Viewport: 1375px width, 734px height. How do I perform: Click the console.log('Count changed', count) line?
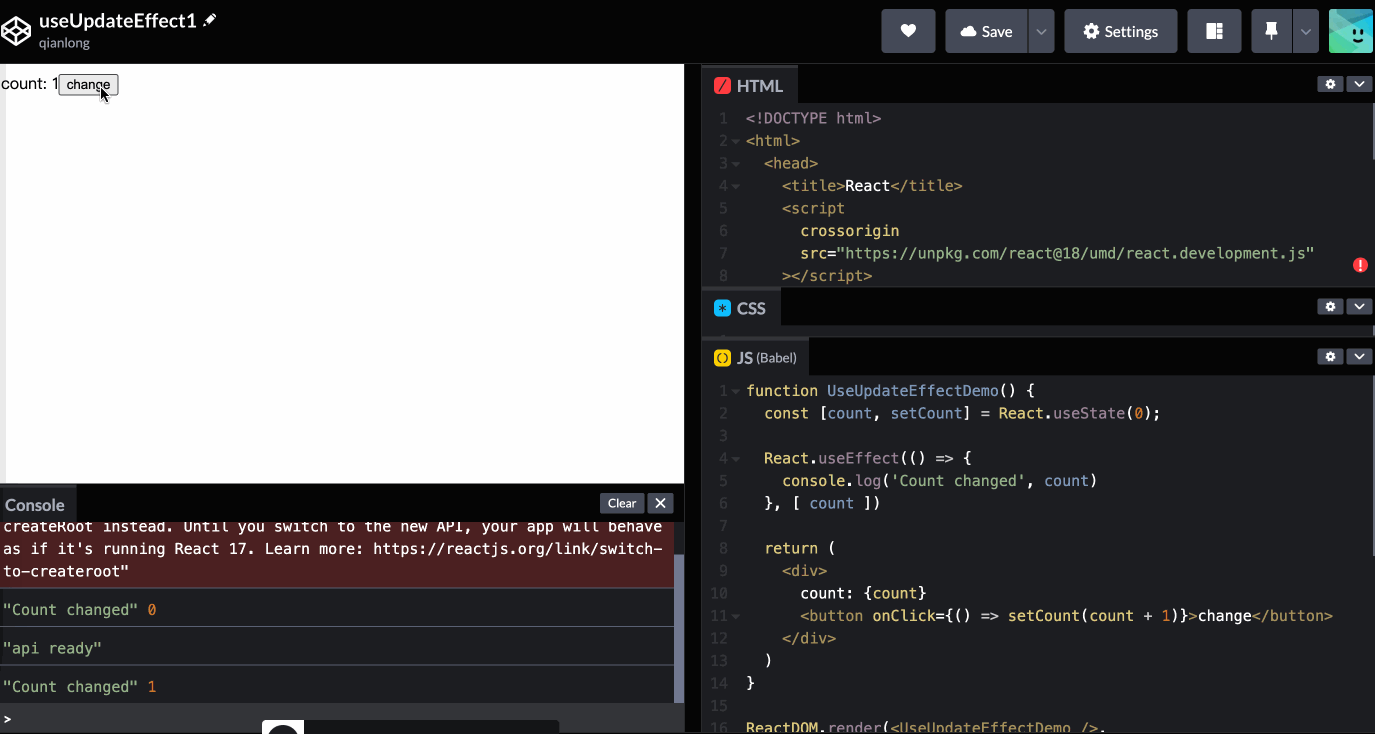940,481
